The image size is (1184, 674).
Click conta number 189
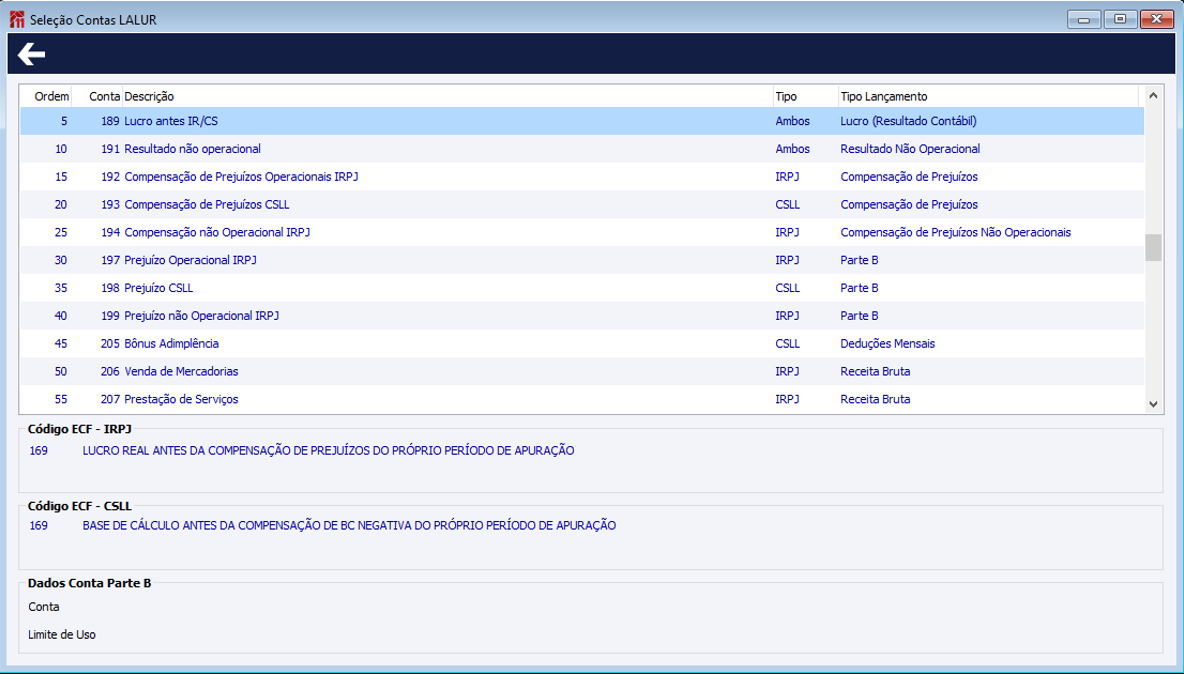(110, 121)
